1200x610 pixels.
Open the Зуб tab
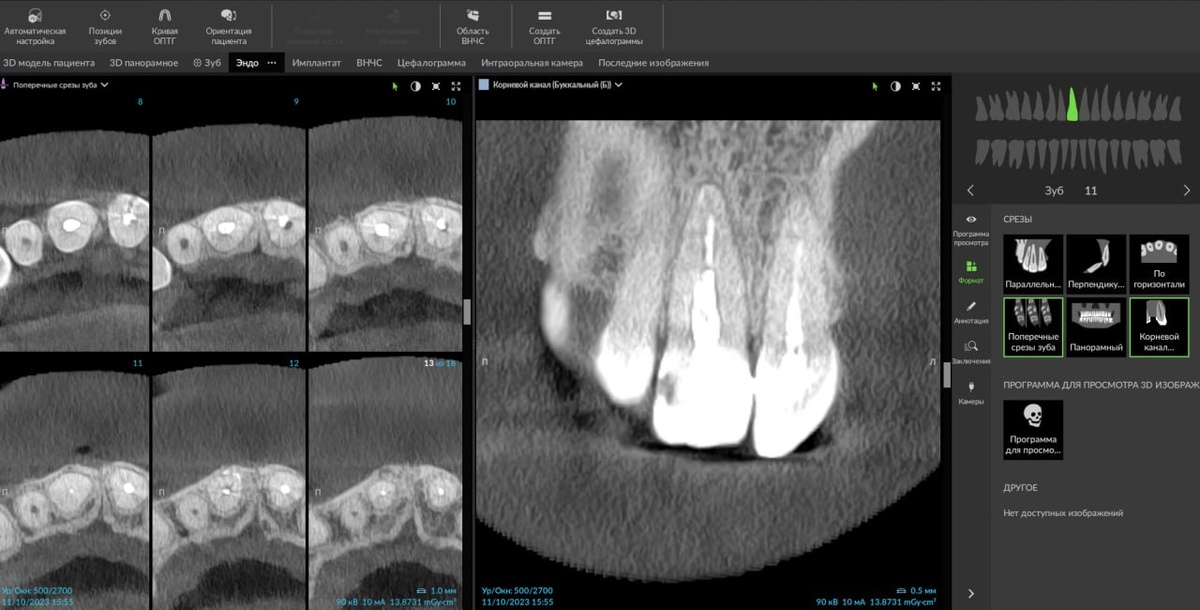click(x=207, y=62)
